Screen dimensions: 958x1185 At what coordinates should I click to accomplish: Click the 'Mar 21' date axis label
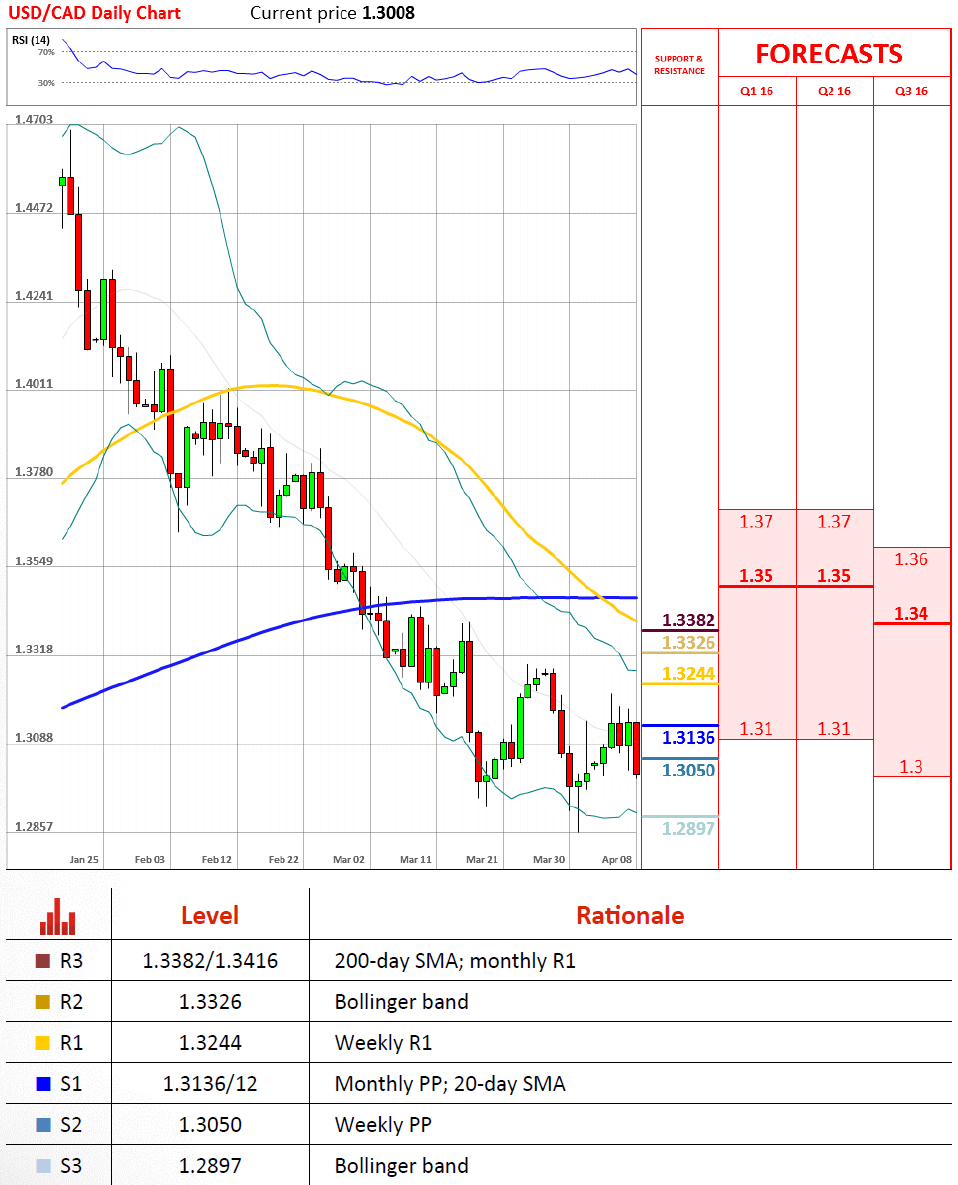(482, 859)
